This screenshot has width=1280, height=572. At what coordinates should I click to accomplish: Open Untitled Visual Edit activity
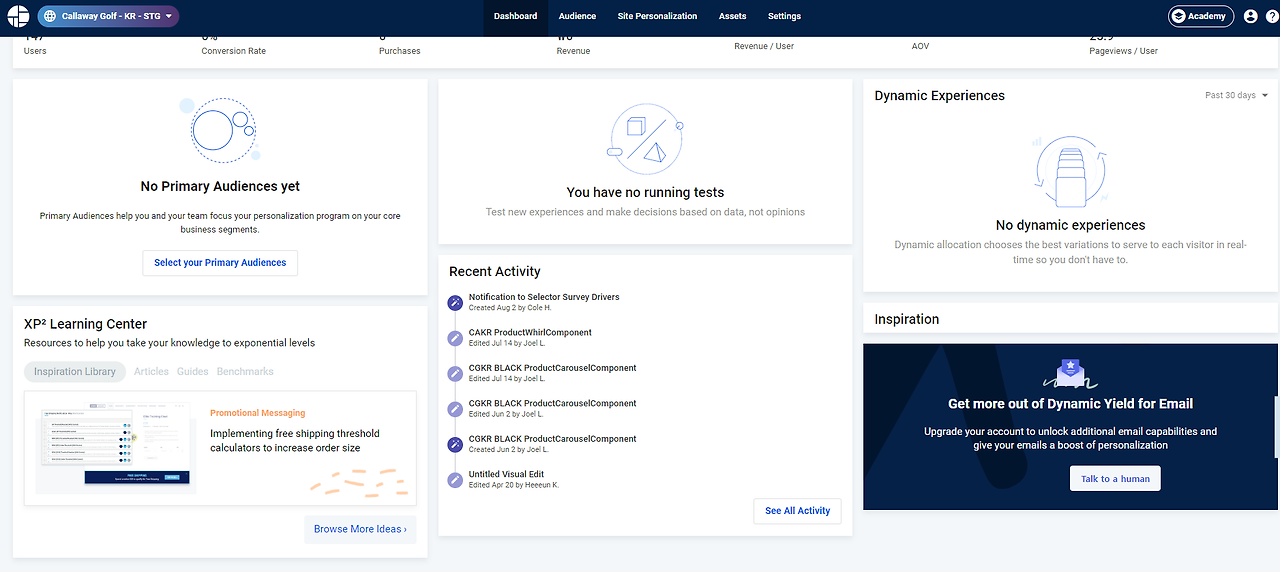506,474
